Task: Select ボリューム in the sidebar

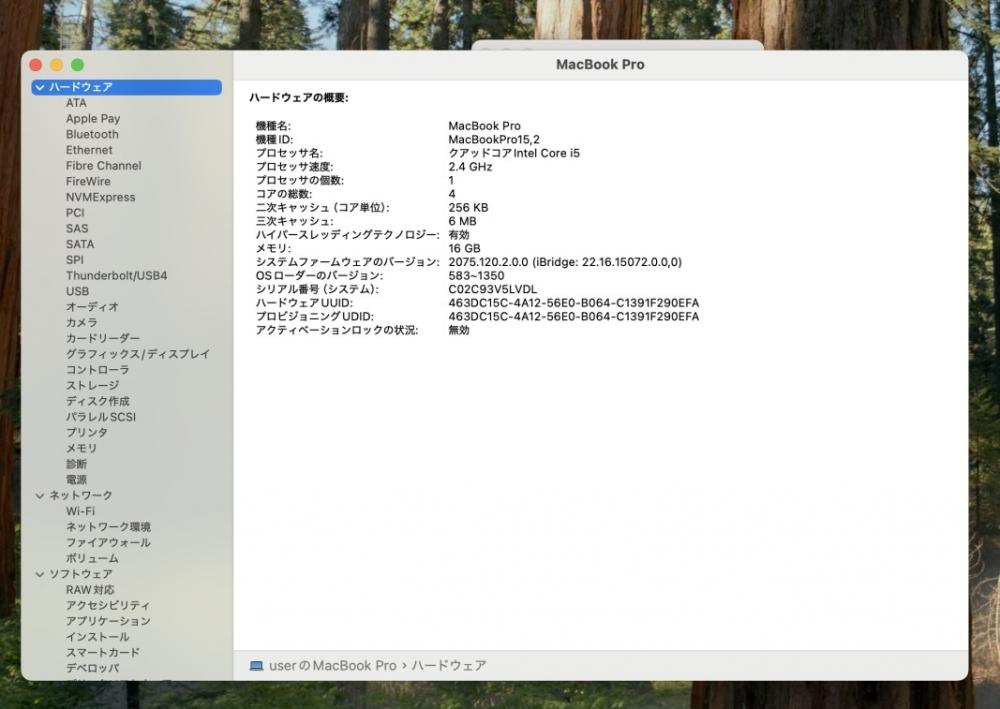Action: point(92,559)
